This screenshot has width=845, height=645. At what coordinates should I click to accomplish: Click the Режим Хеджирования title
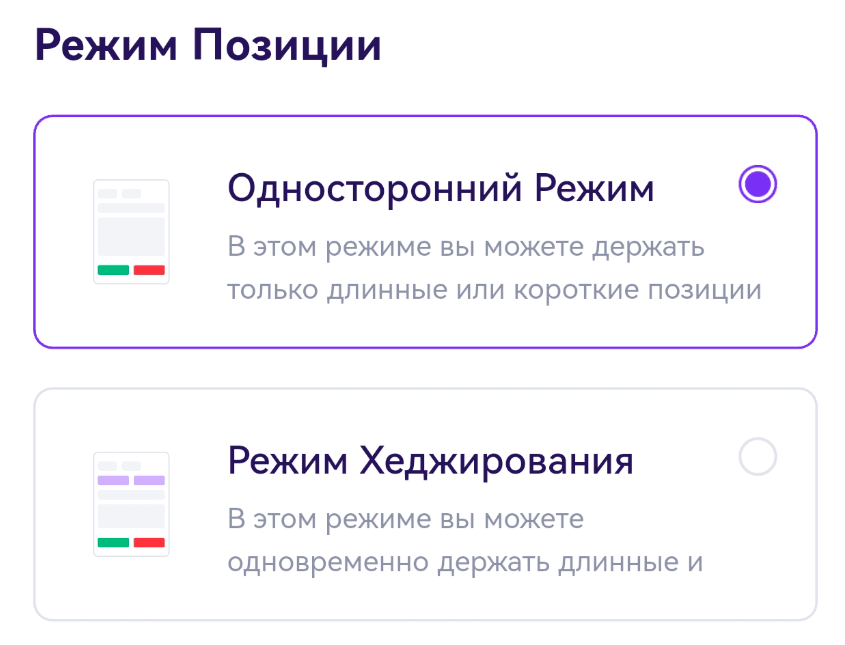click(430, 461)
